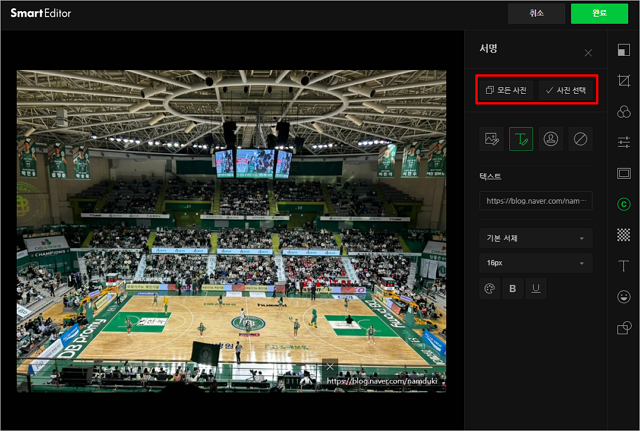Viewport: 640px width, 431px height.
Task: Select the crop tool
Action: click(624, 81)
